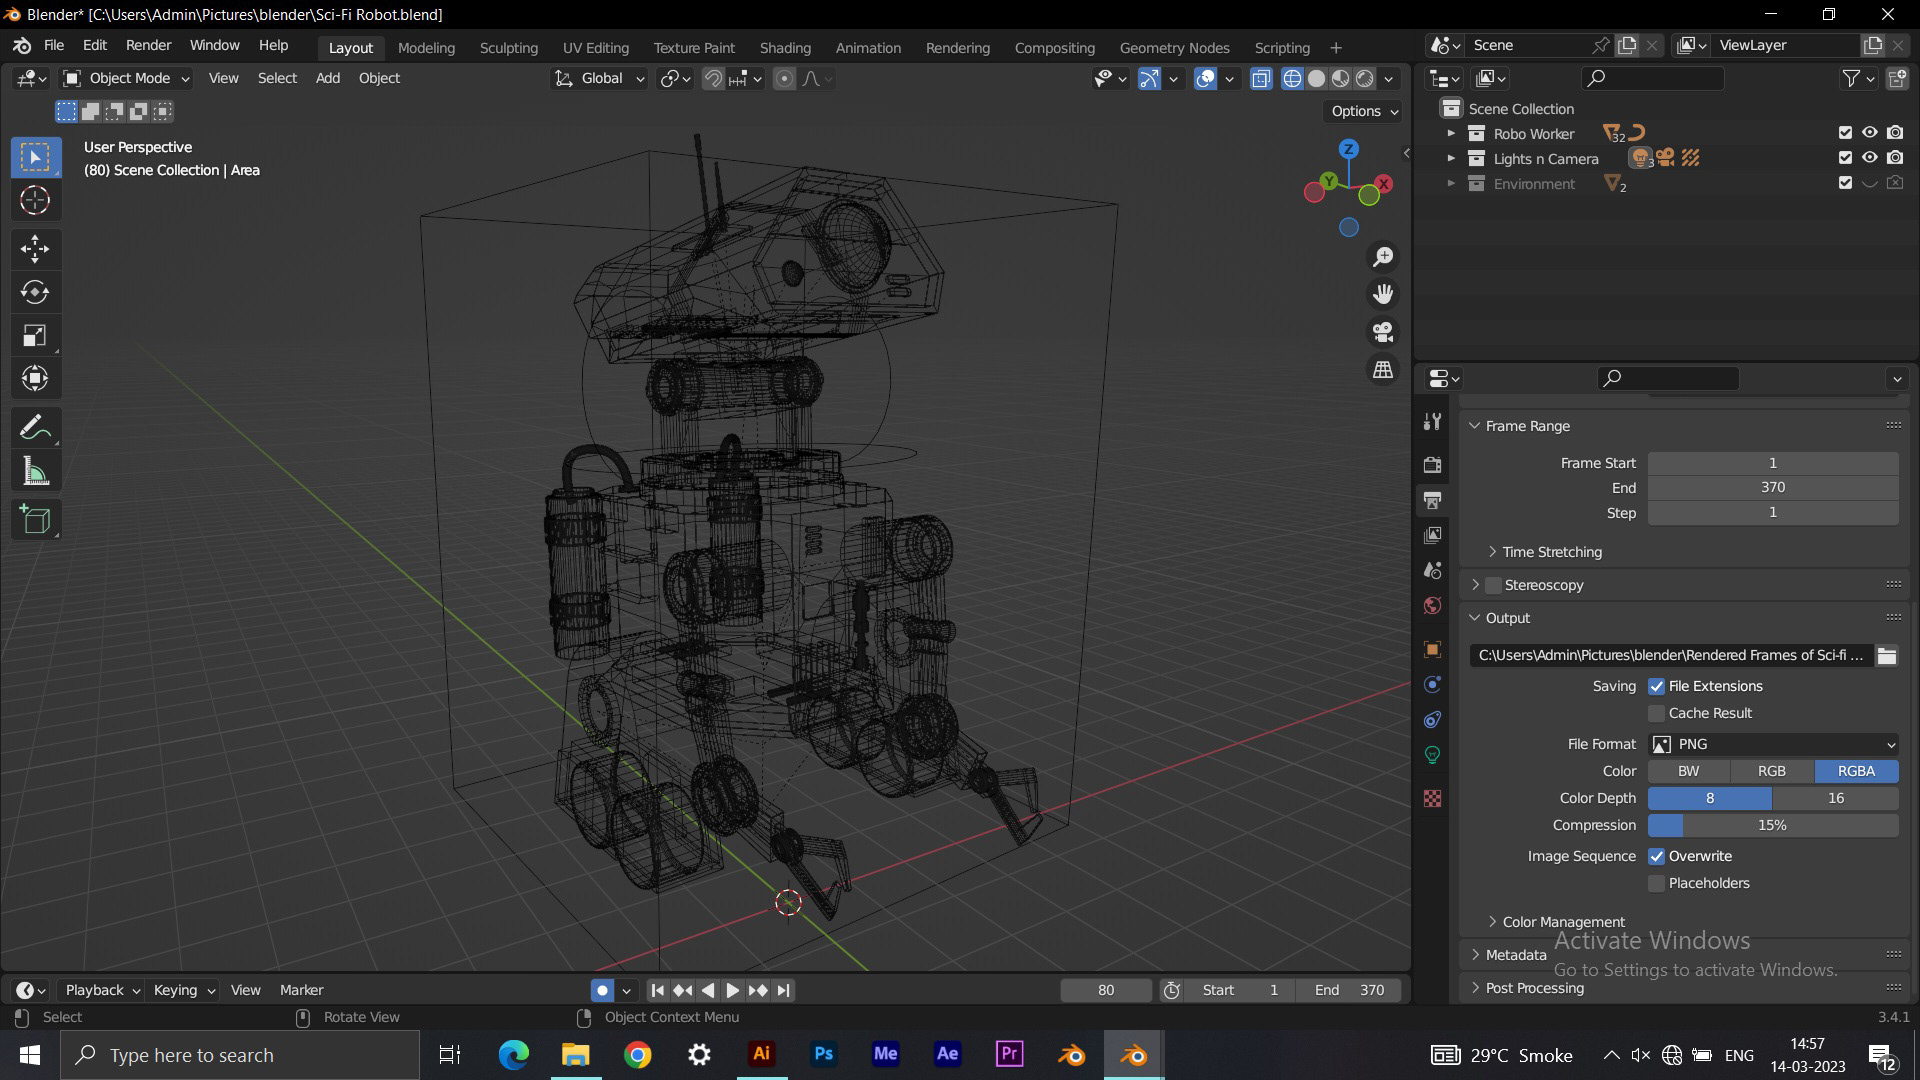This screenshot has width=1920, height=1080.
Task: Switch to the Shading workspace tab
Action: tap(785, 48)
